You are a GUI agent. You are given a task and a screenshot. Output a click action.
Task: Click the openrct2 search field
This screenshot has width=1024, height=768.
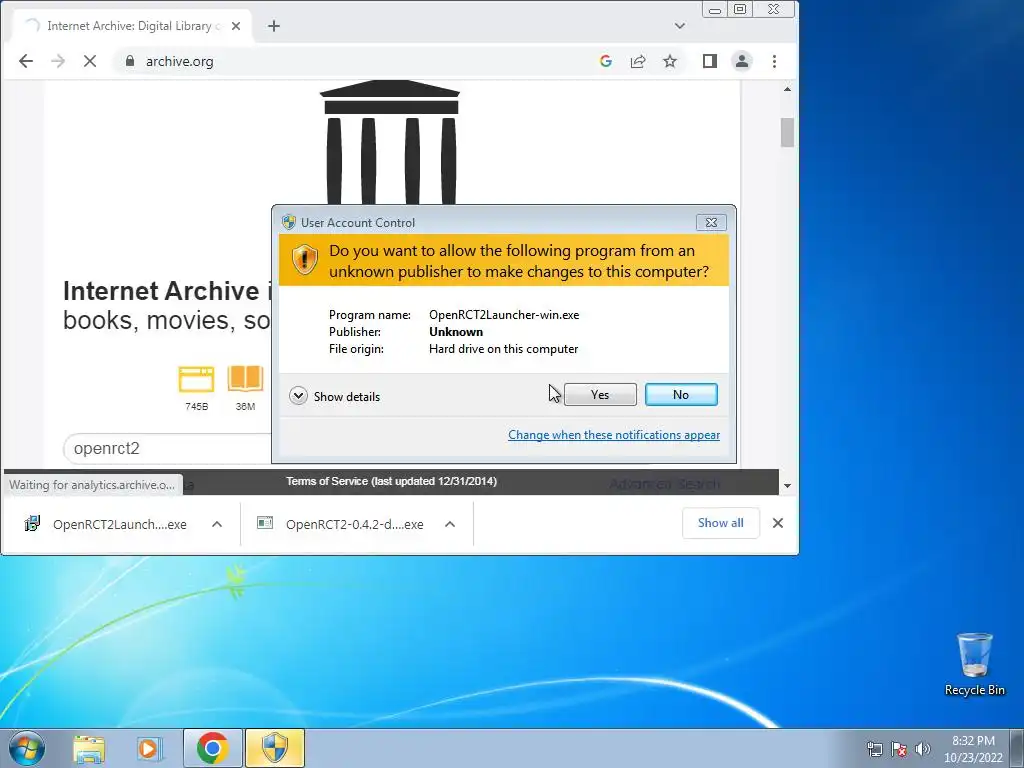167,449
